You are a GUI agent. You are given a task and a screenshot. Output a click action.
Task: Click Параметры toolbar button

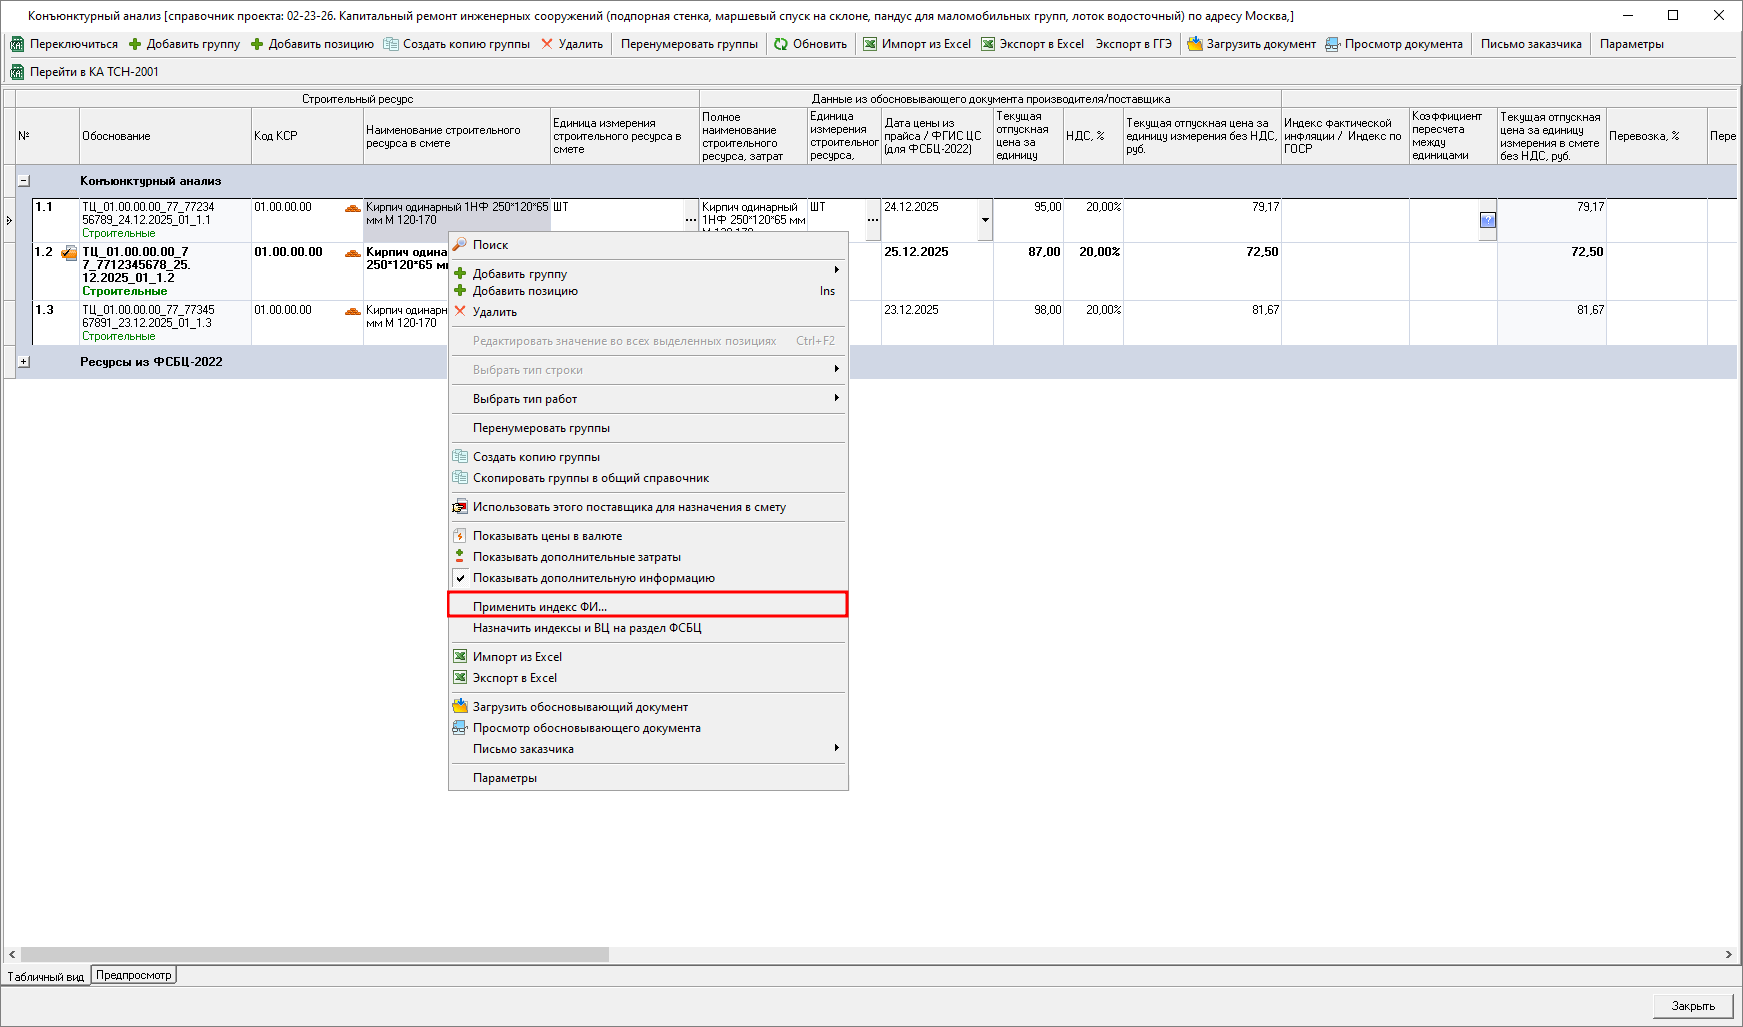click(x=1631, y=44)
